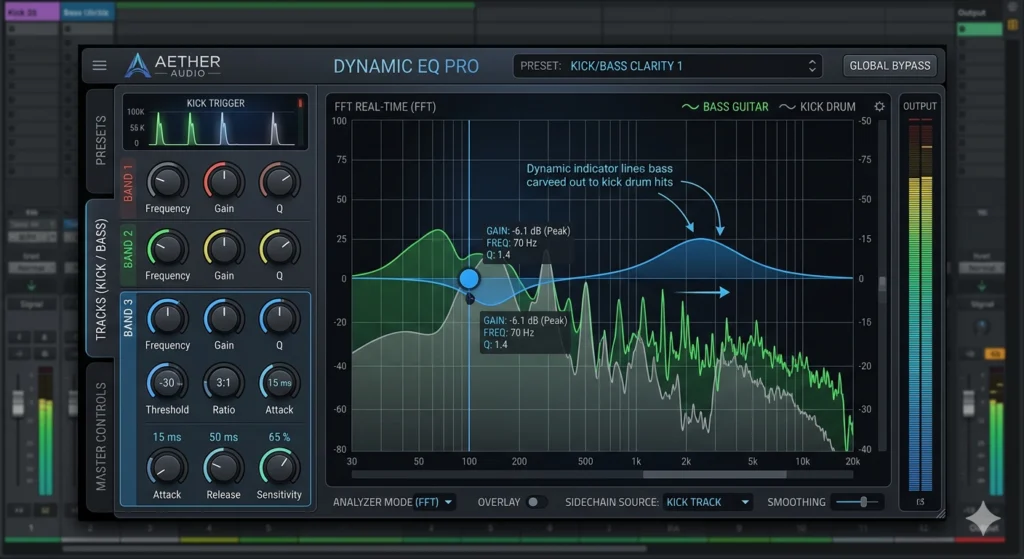The width and height of the screenshot is (1024, 559).
Task: Click the Threshold knob showing -30
Action: coord(167,383)
